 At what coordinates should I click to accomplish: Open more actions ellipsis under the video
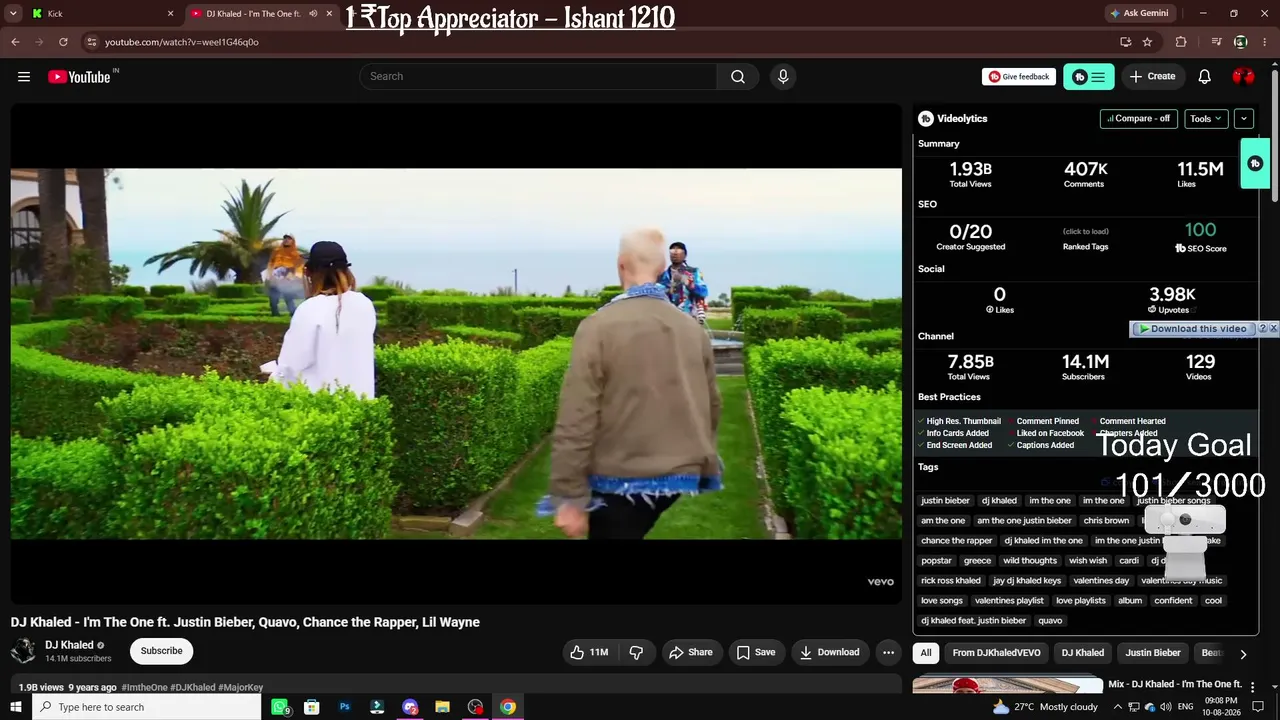pos(888,652)
